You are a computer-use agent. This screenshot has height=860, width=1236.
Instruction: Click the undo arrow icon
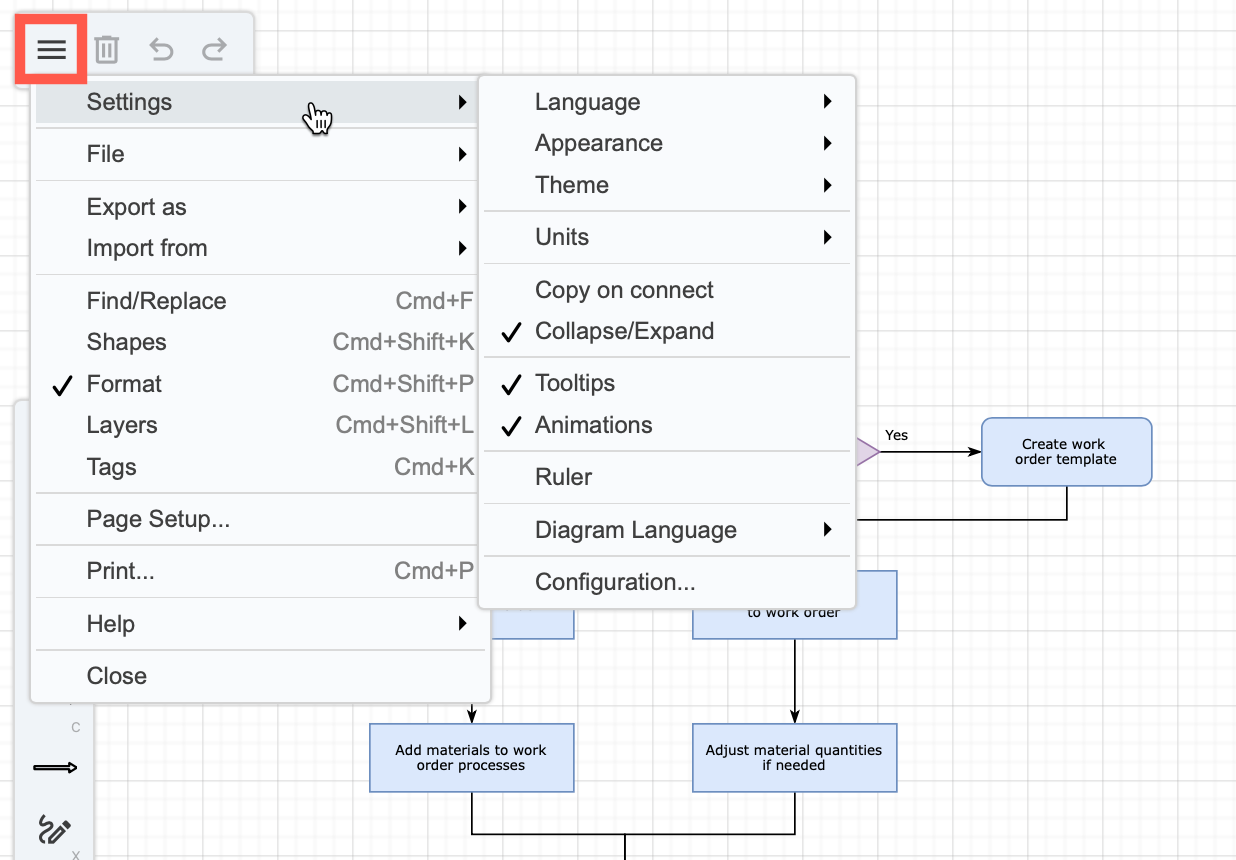(x=160, y=48)
